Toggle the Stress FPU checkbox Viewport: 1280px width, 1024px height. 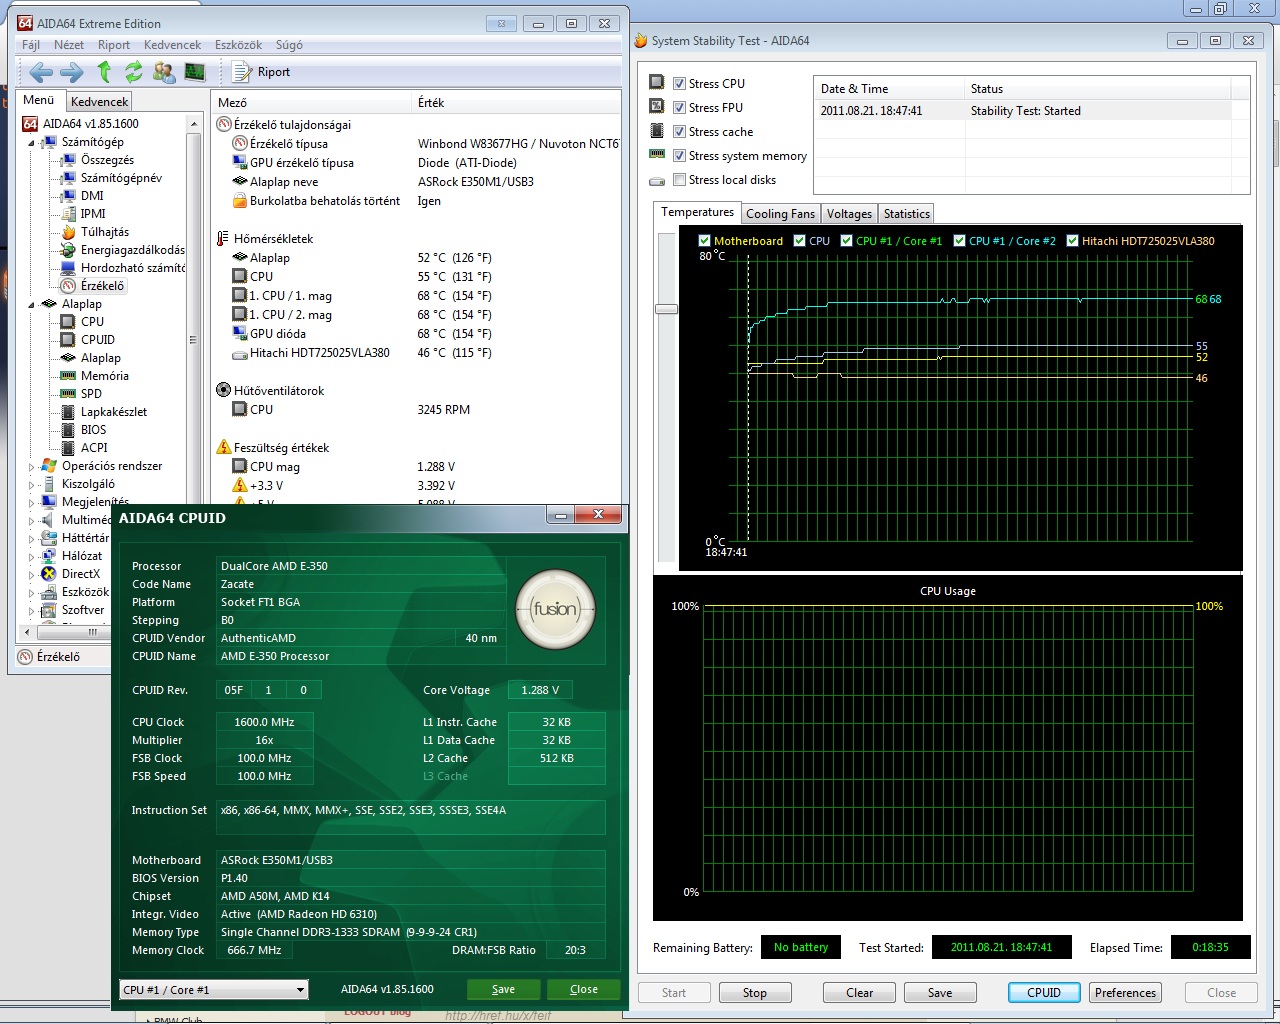click(679, 108)
